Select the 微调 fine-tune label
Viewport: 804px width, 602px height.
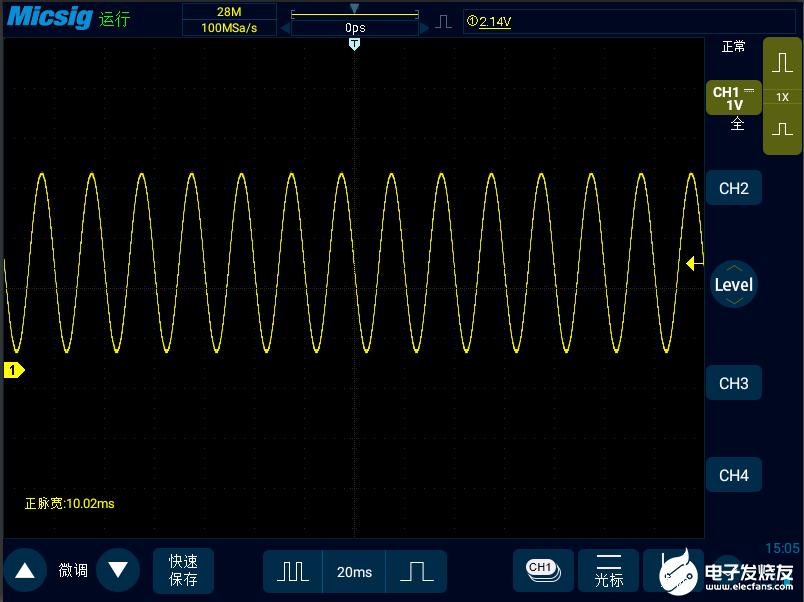pos(73,570)
